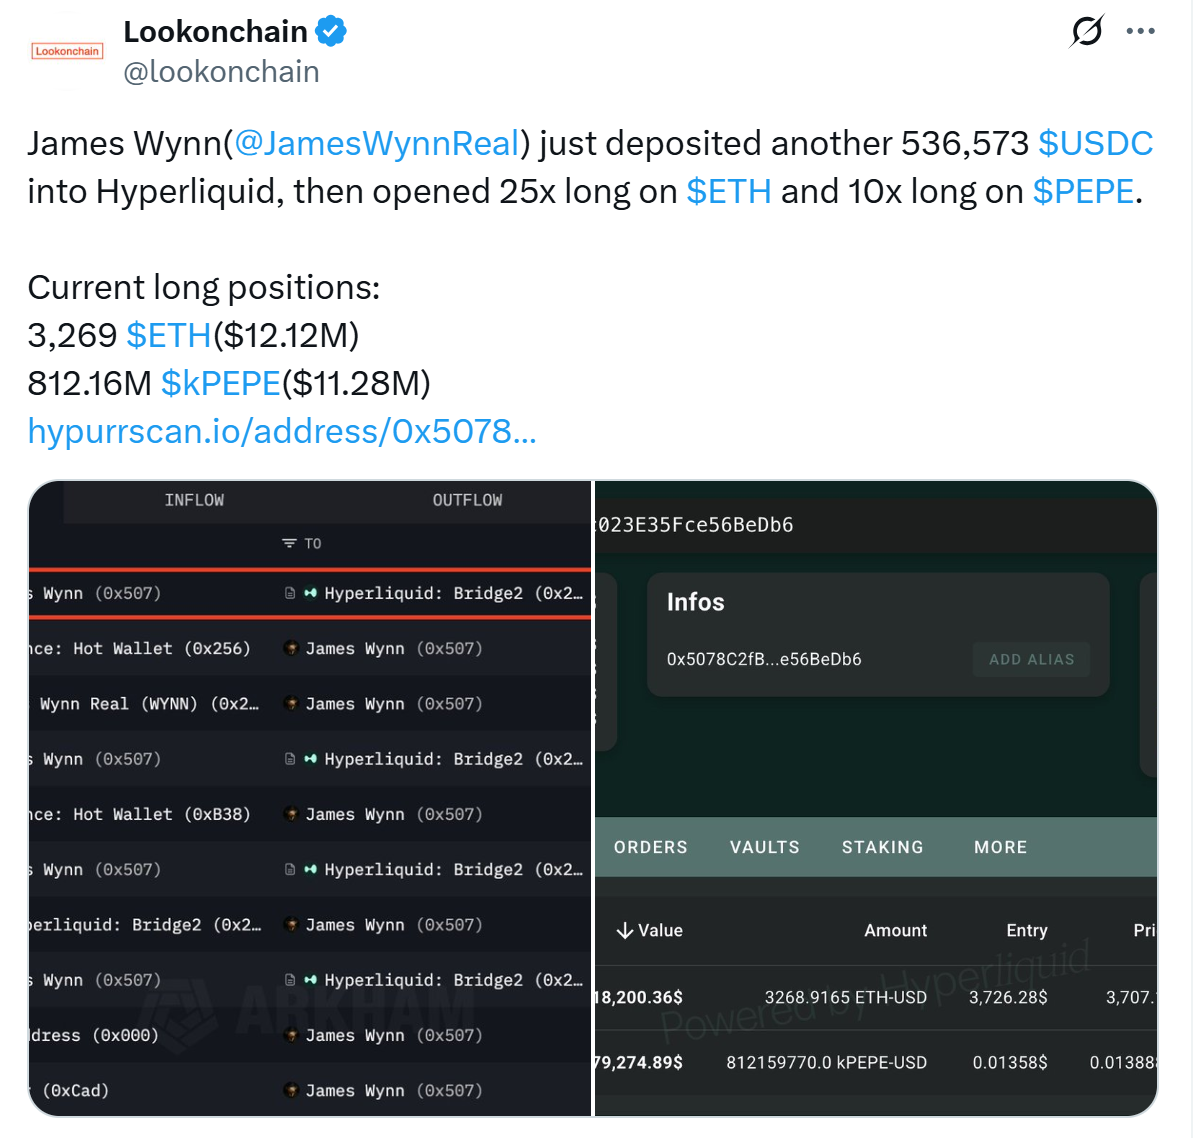Switch to the VAULTS tab
1194x1138 pixels.
click(x=764, y=847)
